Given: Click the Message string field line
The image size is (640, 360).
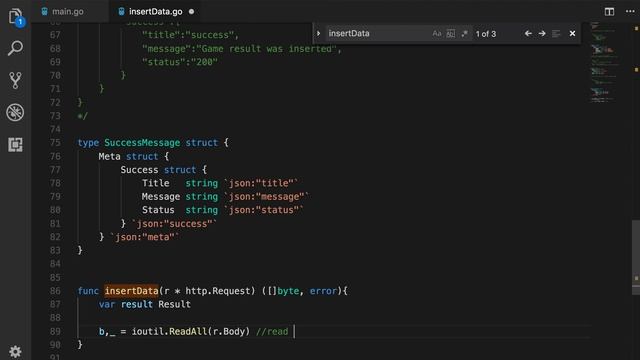Looking at the screenshot, I should click(225, 196).
